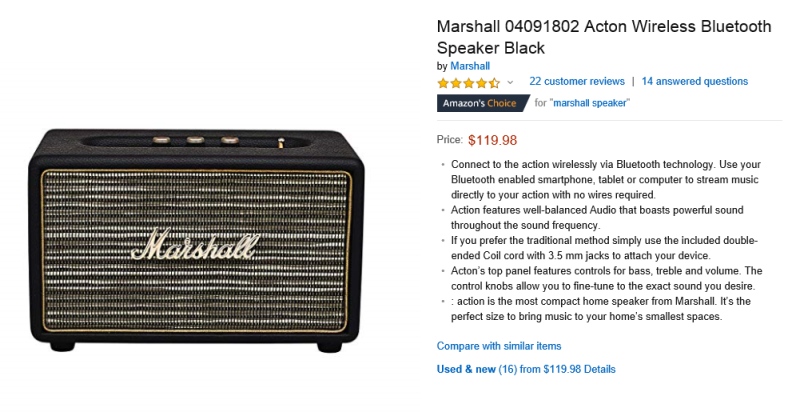
Task: Open the "marshall speaker" search link
Action: click(x=590, y=103)
